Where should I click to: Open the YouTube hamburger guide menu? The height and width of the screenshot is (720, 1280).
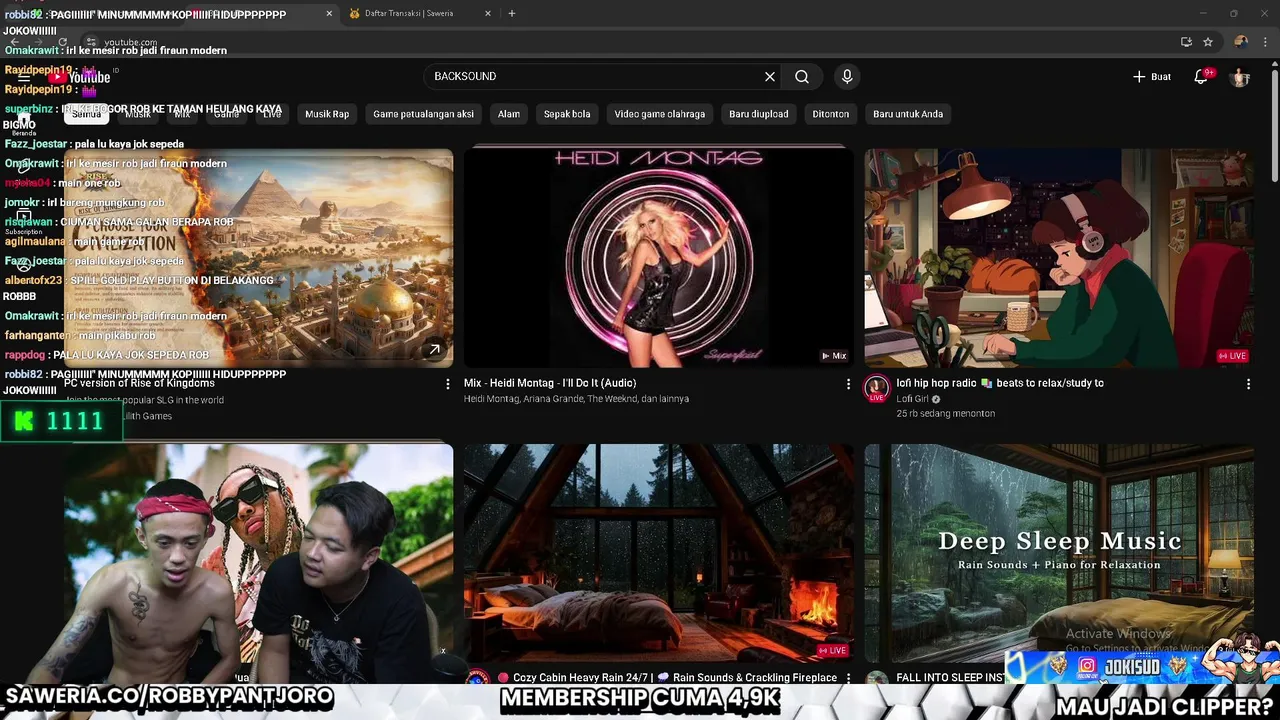(x=24, y=77)
